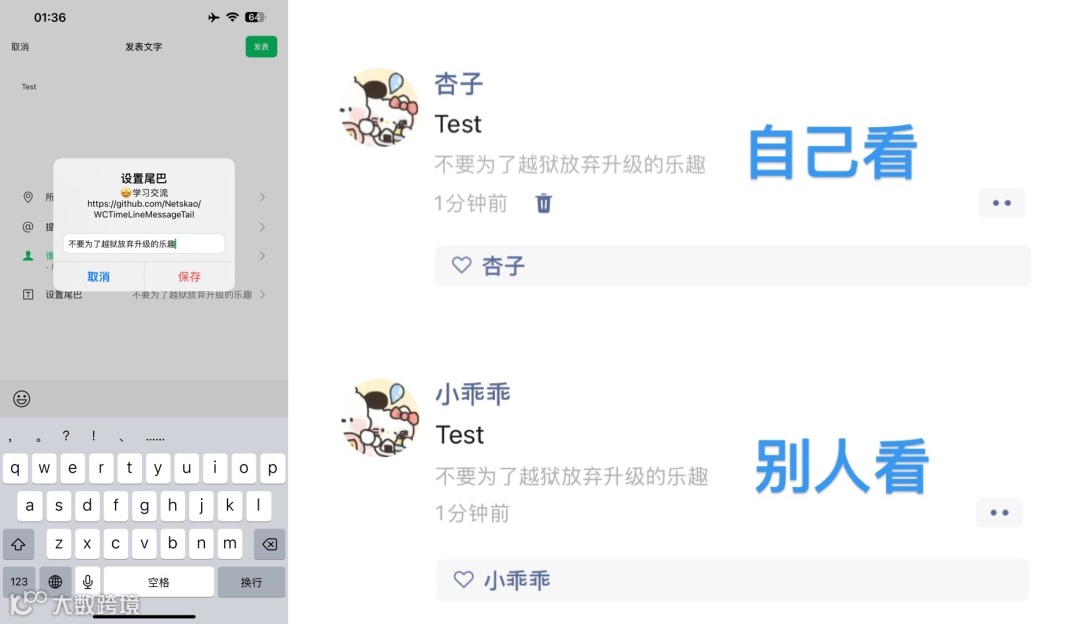Click 取消 in the 设置尾巴 dialog
1080x624 pixels.
click(x=98, y=276)
